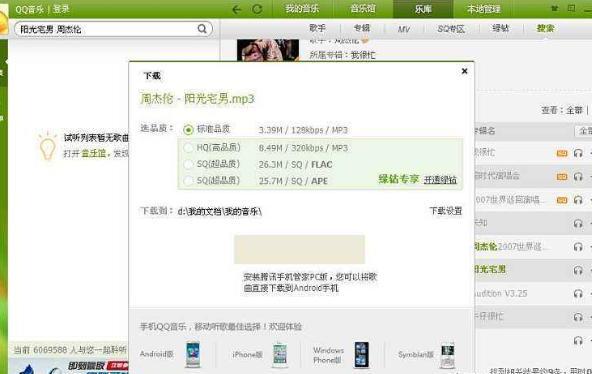Screen dimensions: 592x374
Task: Click the headphone icon in the 时代演唱会 row
Action: (x=578, y=177)
